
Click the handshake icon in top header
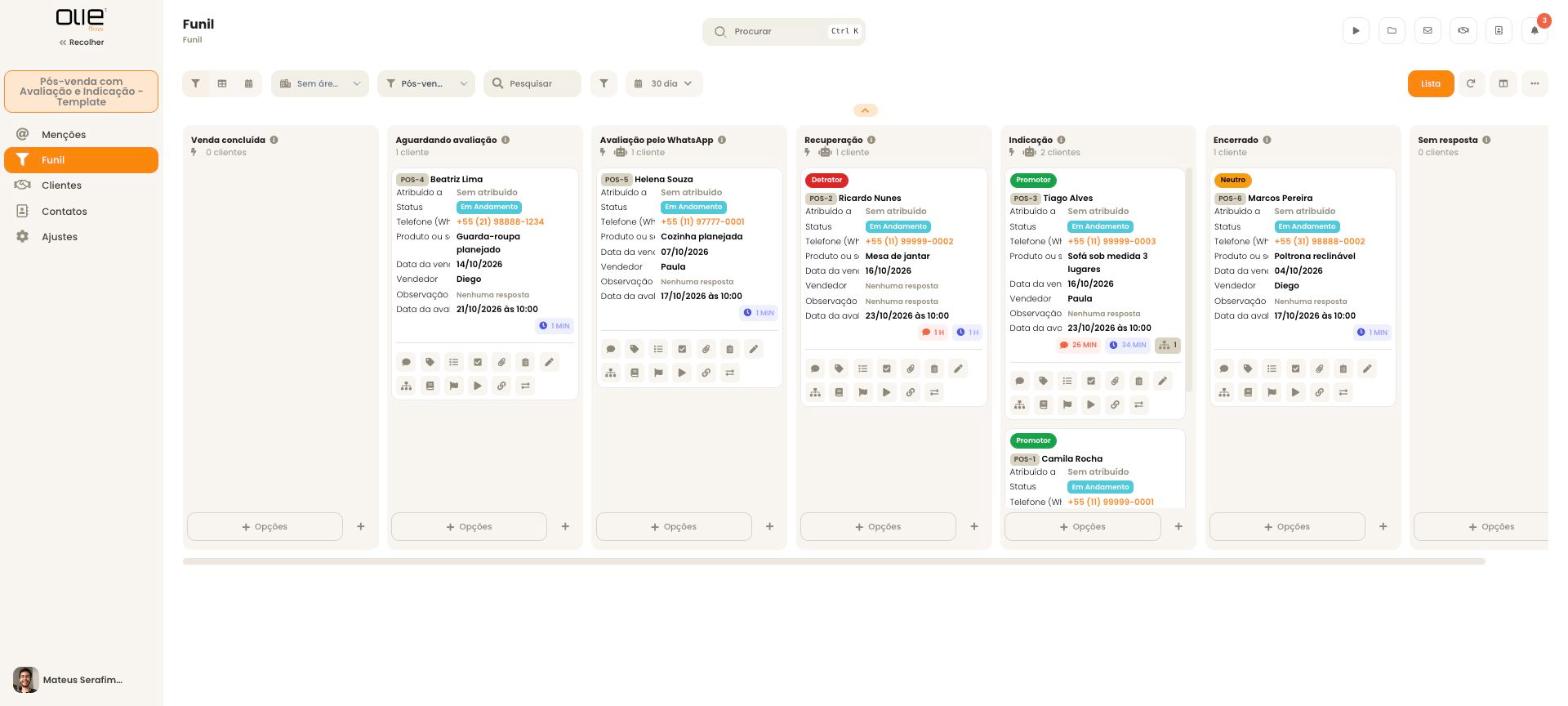point(1463,31)
